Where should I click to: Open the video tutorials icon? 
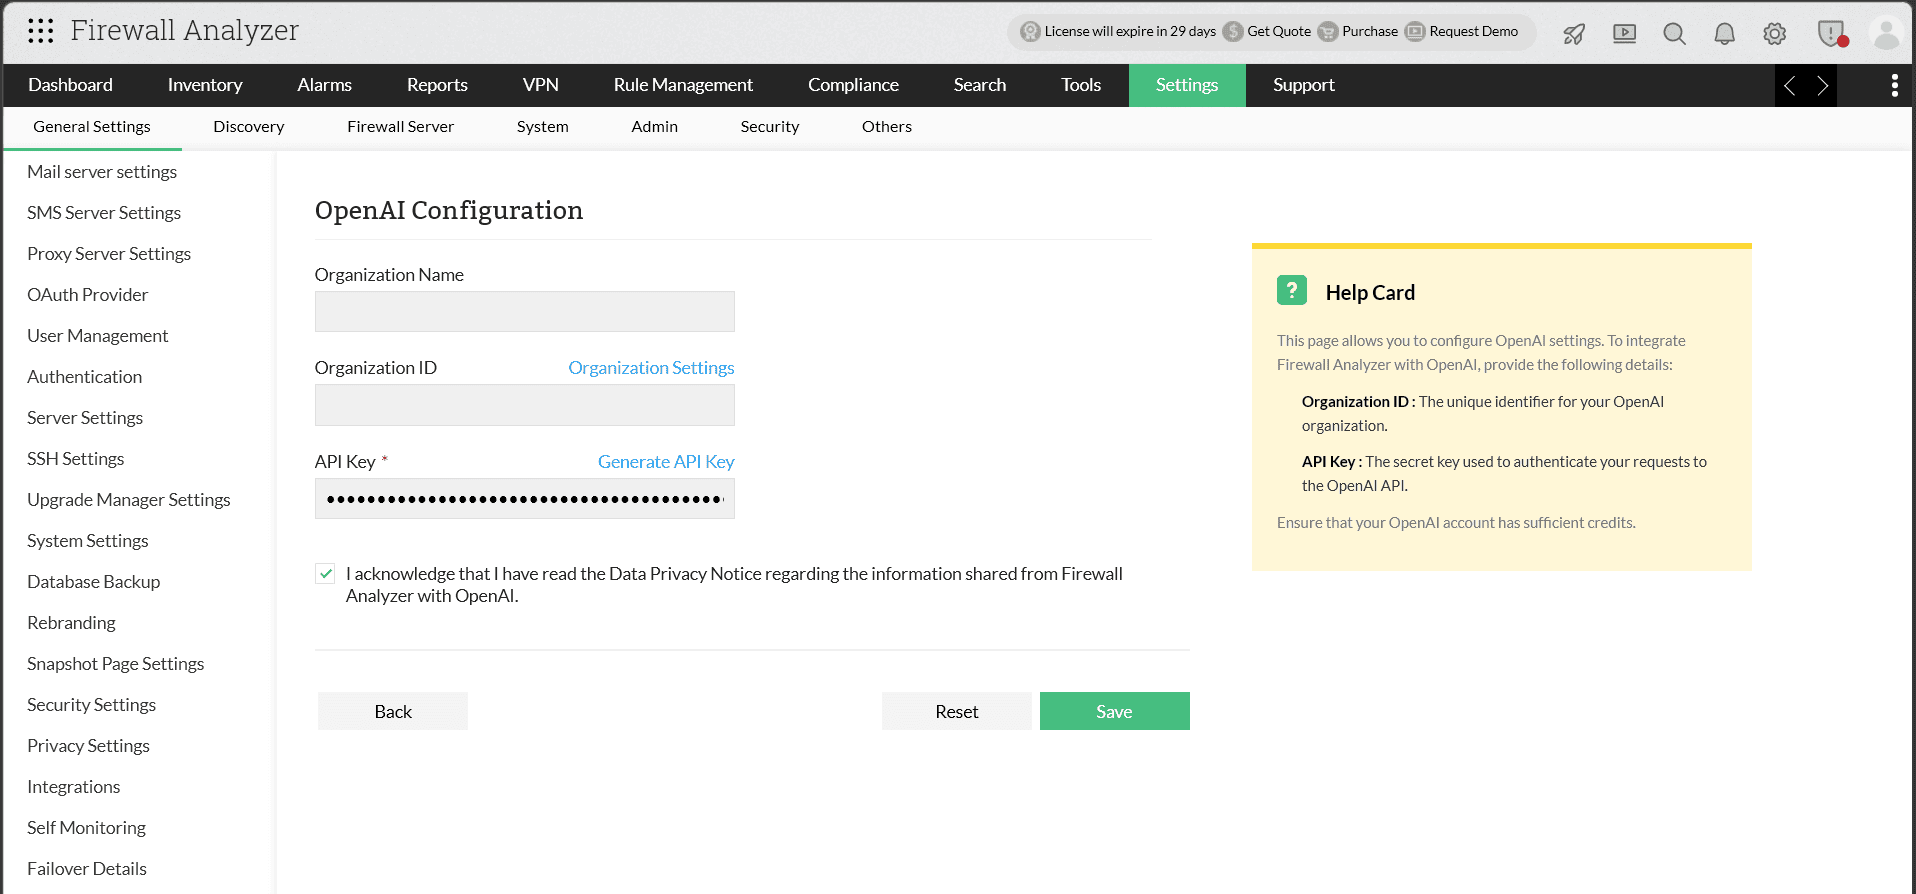[x=1625, y=34]
